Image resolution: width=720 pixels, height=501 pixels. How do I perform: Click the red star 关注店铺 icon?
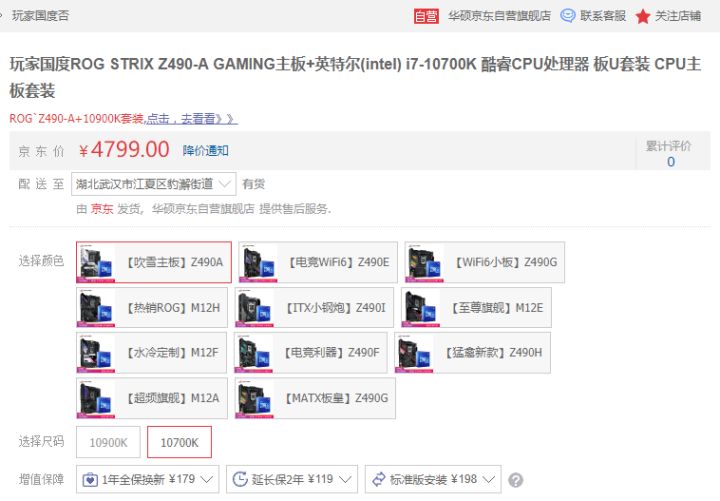643,17
